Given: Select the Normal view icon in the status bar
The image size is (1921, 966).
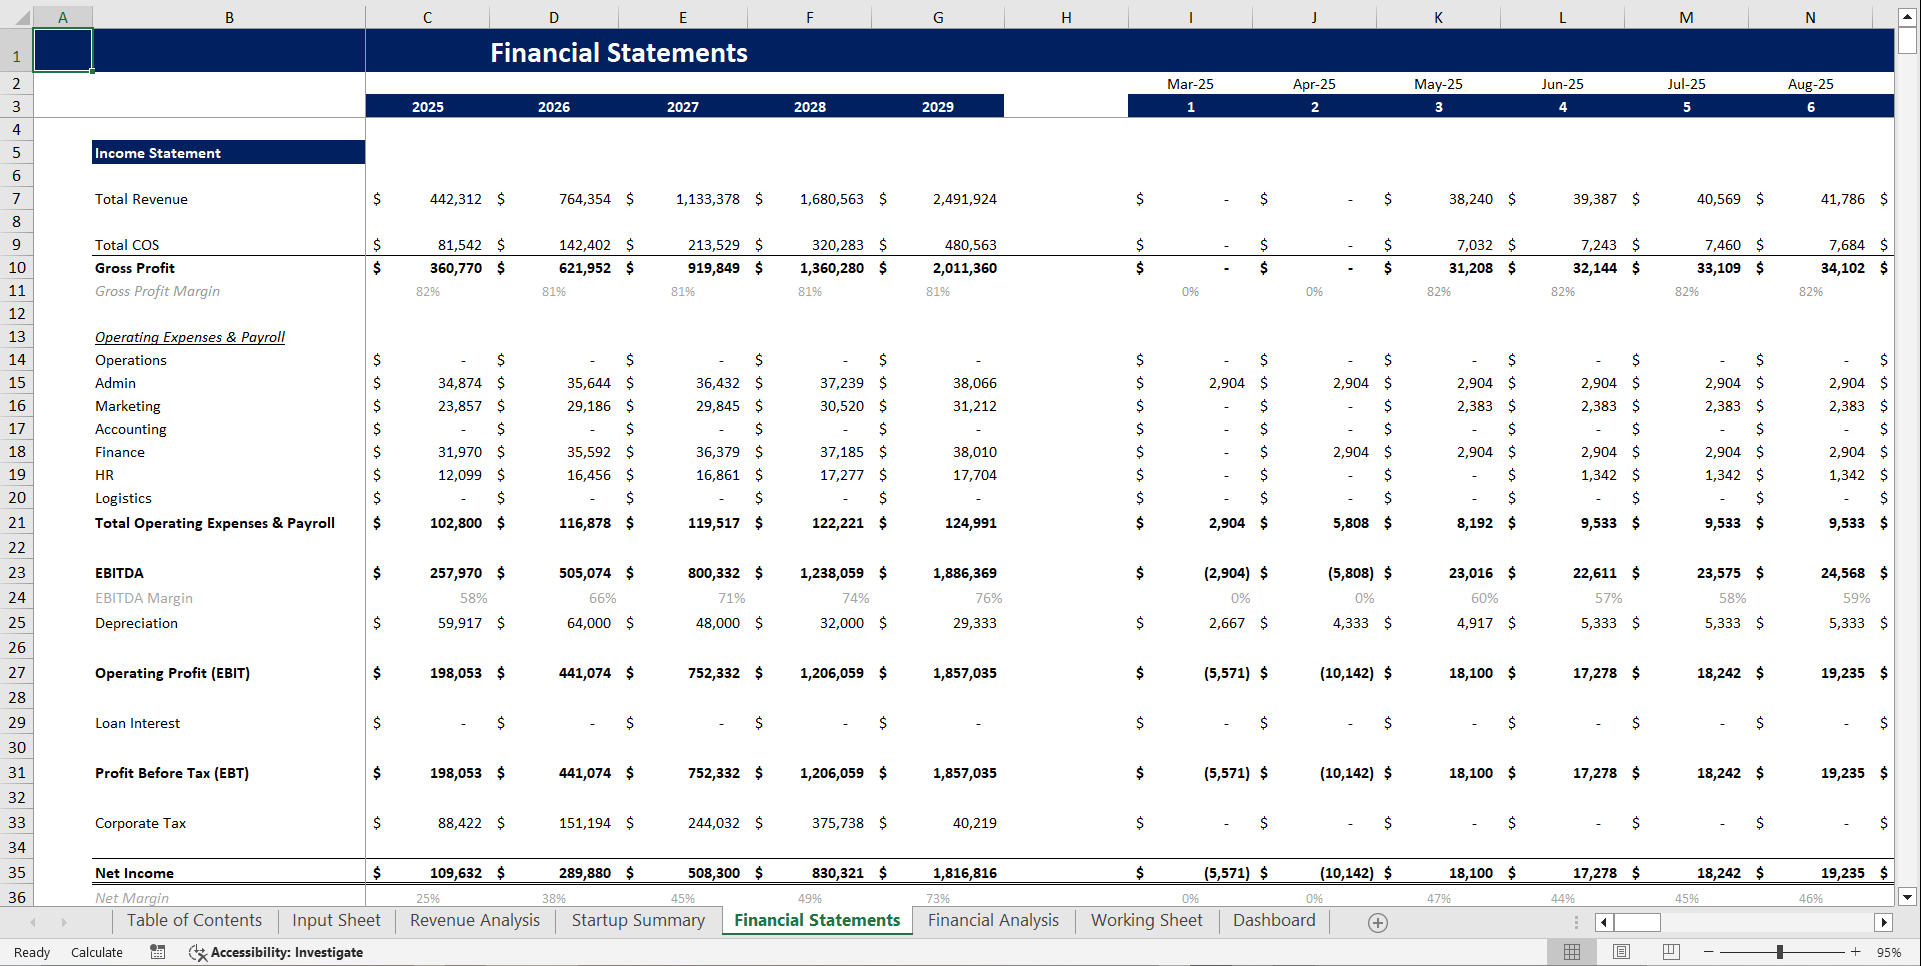Looking at the screenshot, I should [x=1572, y=952].
